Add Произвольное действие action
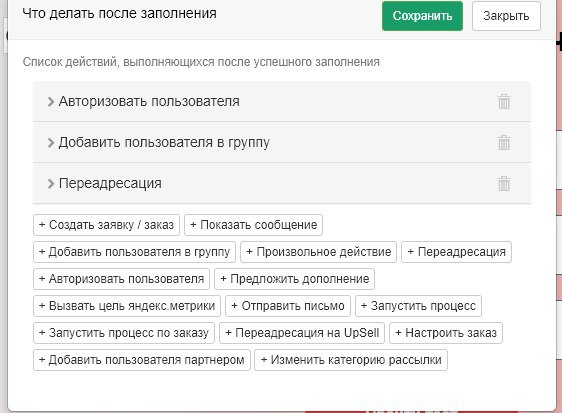562x413 pixels. pyautogui.click(x=318, y=252)
